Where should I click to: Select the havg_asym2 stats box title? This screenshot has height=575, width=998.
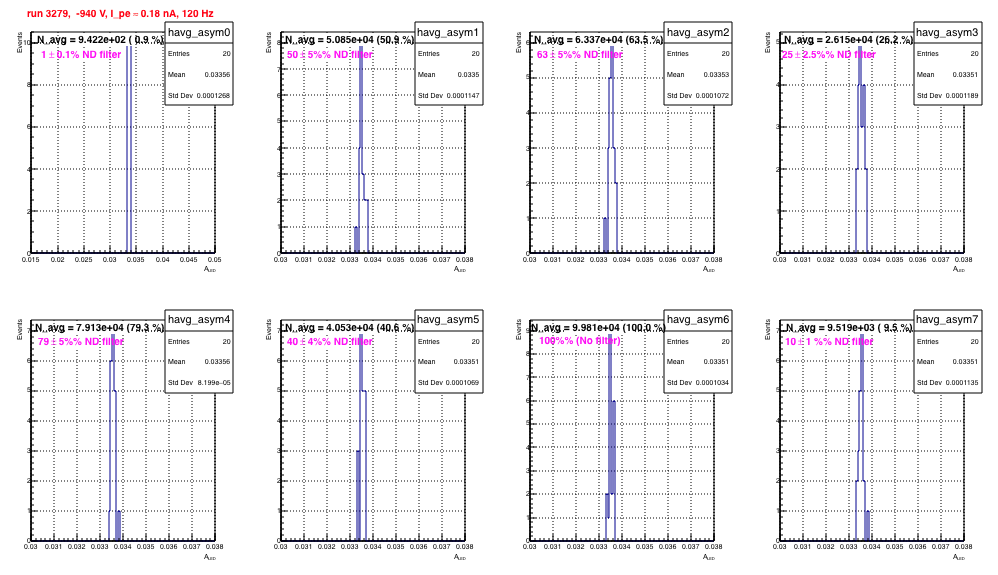pyautogui.click(x=698, y=32)
